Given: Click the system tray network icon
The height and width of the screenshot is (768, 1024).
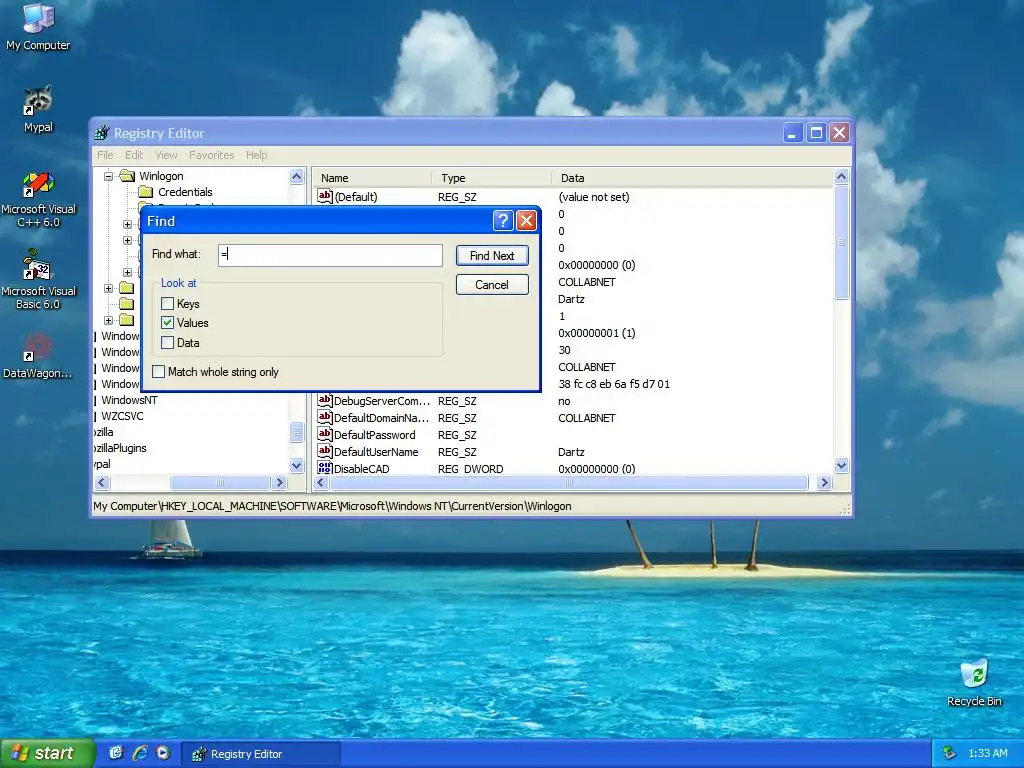Looking at the screenshot, I should coord(950,753).
